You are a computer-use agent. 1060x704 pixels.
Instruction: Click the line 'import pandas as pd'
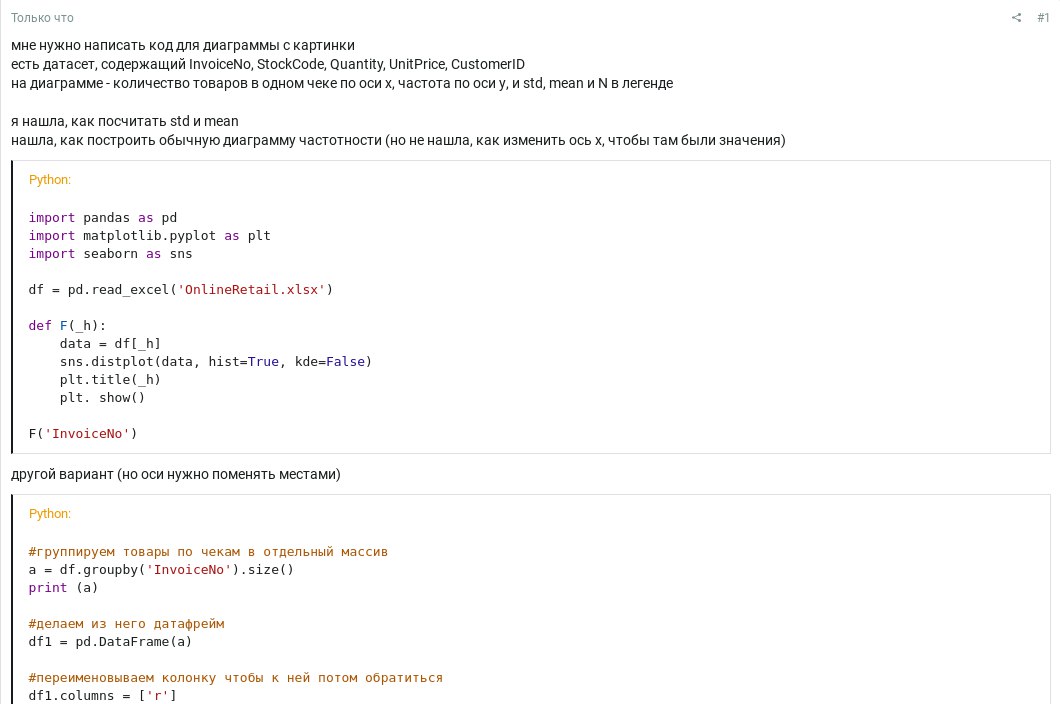pos(103,218)
